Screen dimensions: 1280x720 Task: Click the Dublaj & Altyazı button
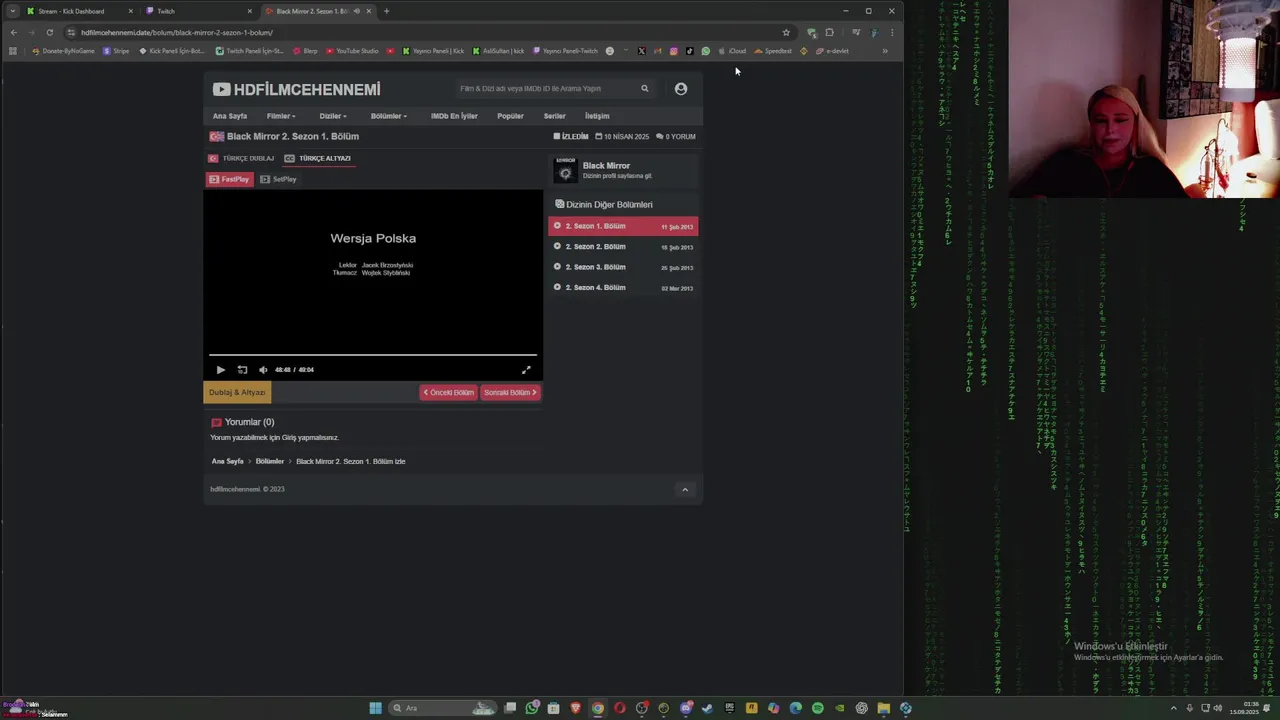pyautogui.click(x=237, y=393)
